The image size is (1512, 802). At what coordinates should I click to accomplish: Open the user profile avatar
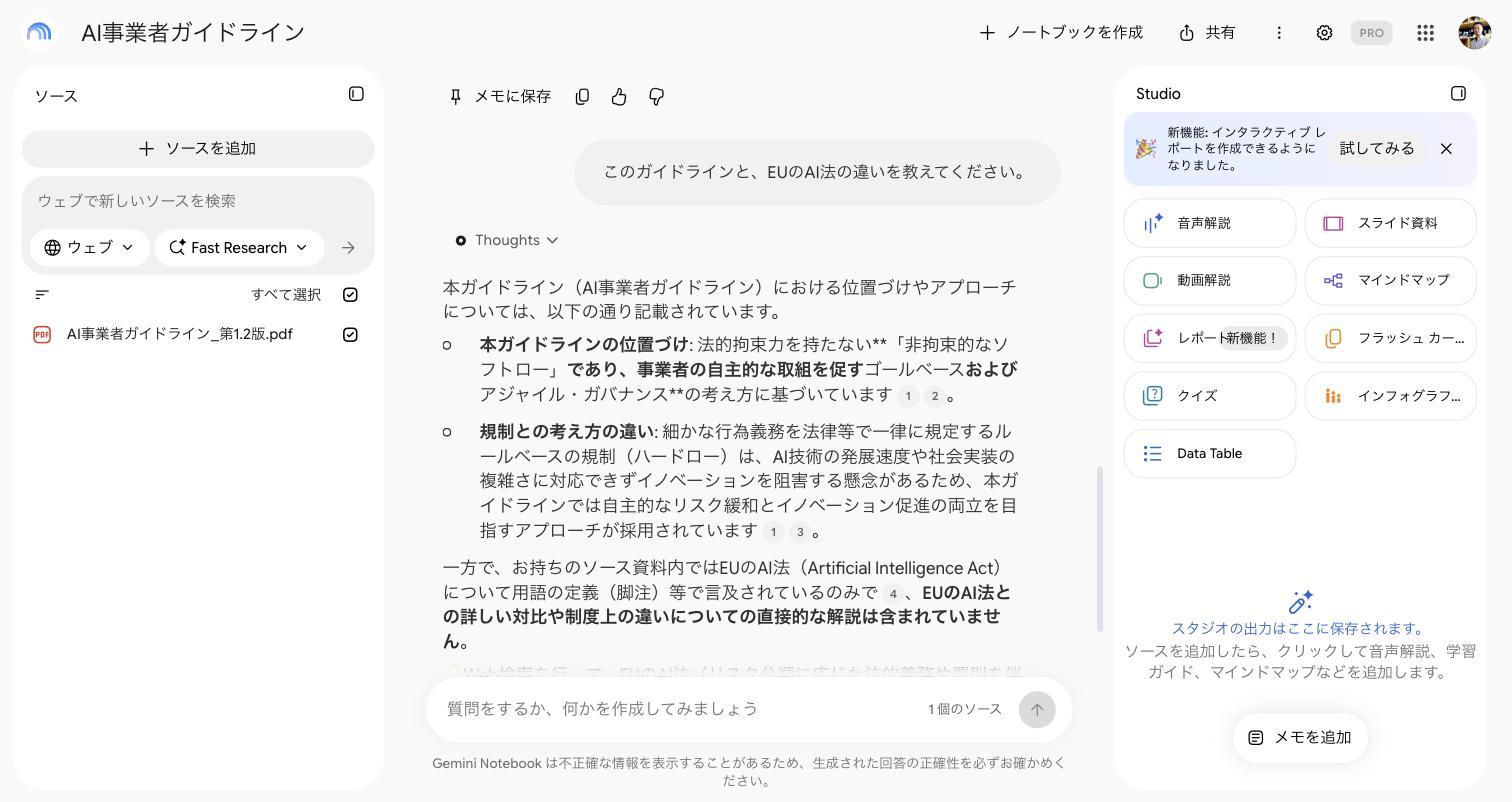(1475, 33)
